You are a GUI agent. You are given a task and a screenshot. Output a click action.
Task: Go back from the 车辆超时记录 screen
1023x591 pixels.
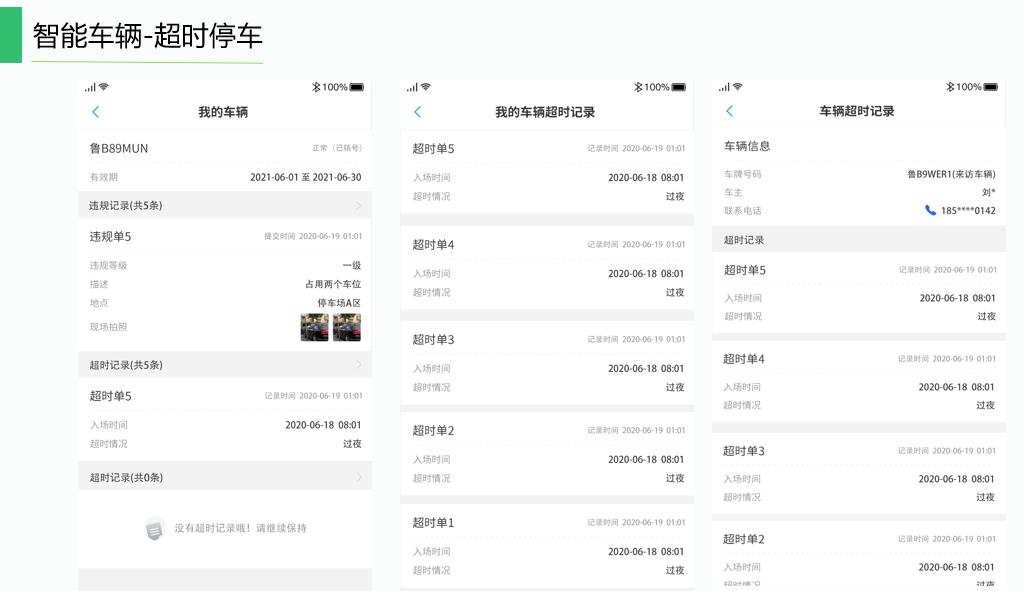(730, 111)
